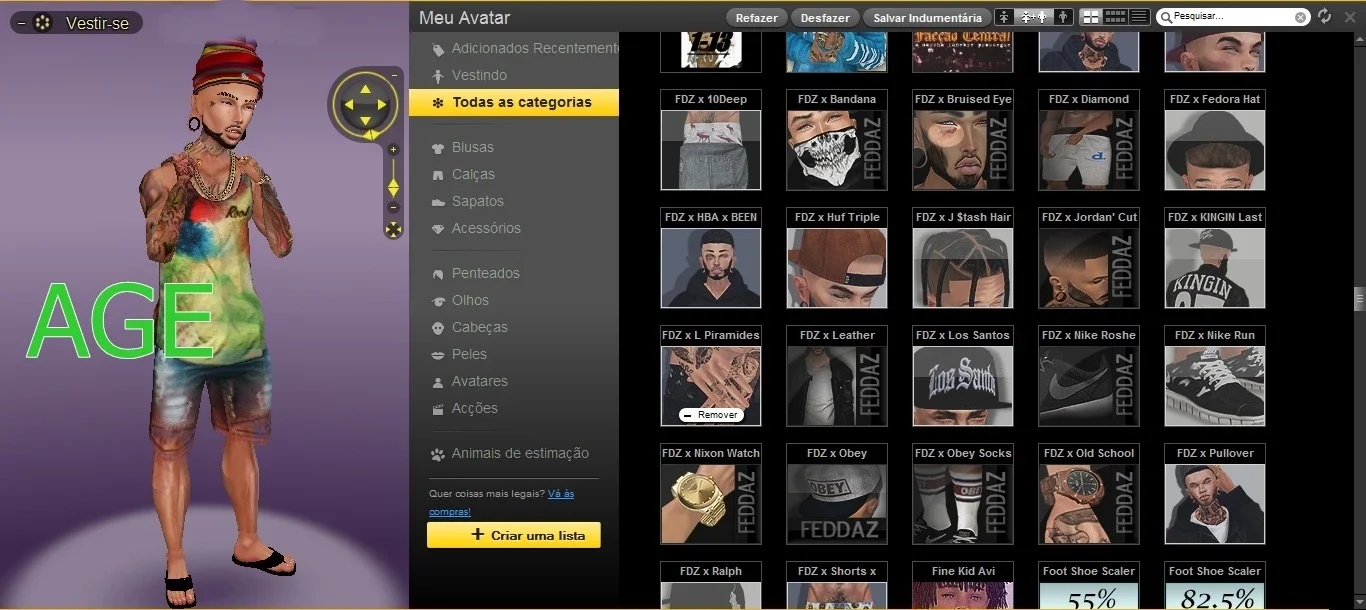Remove the FDZ x L Piramides item
The height and width of the screenshot is (610, 1366).
click(710, 415)
